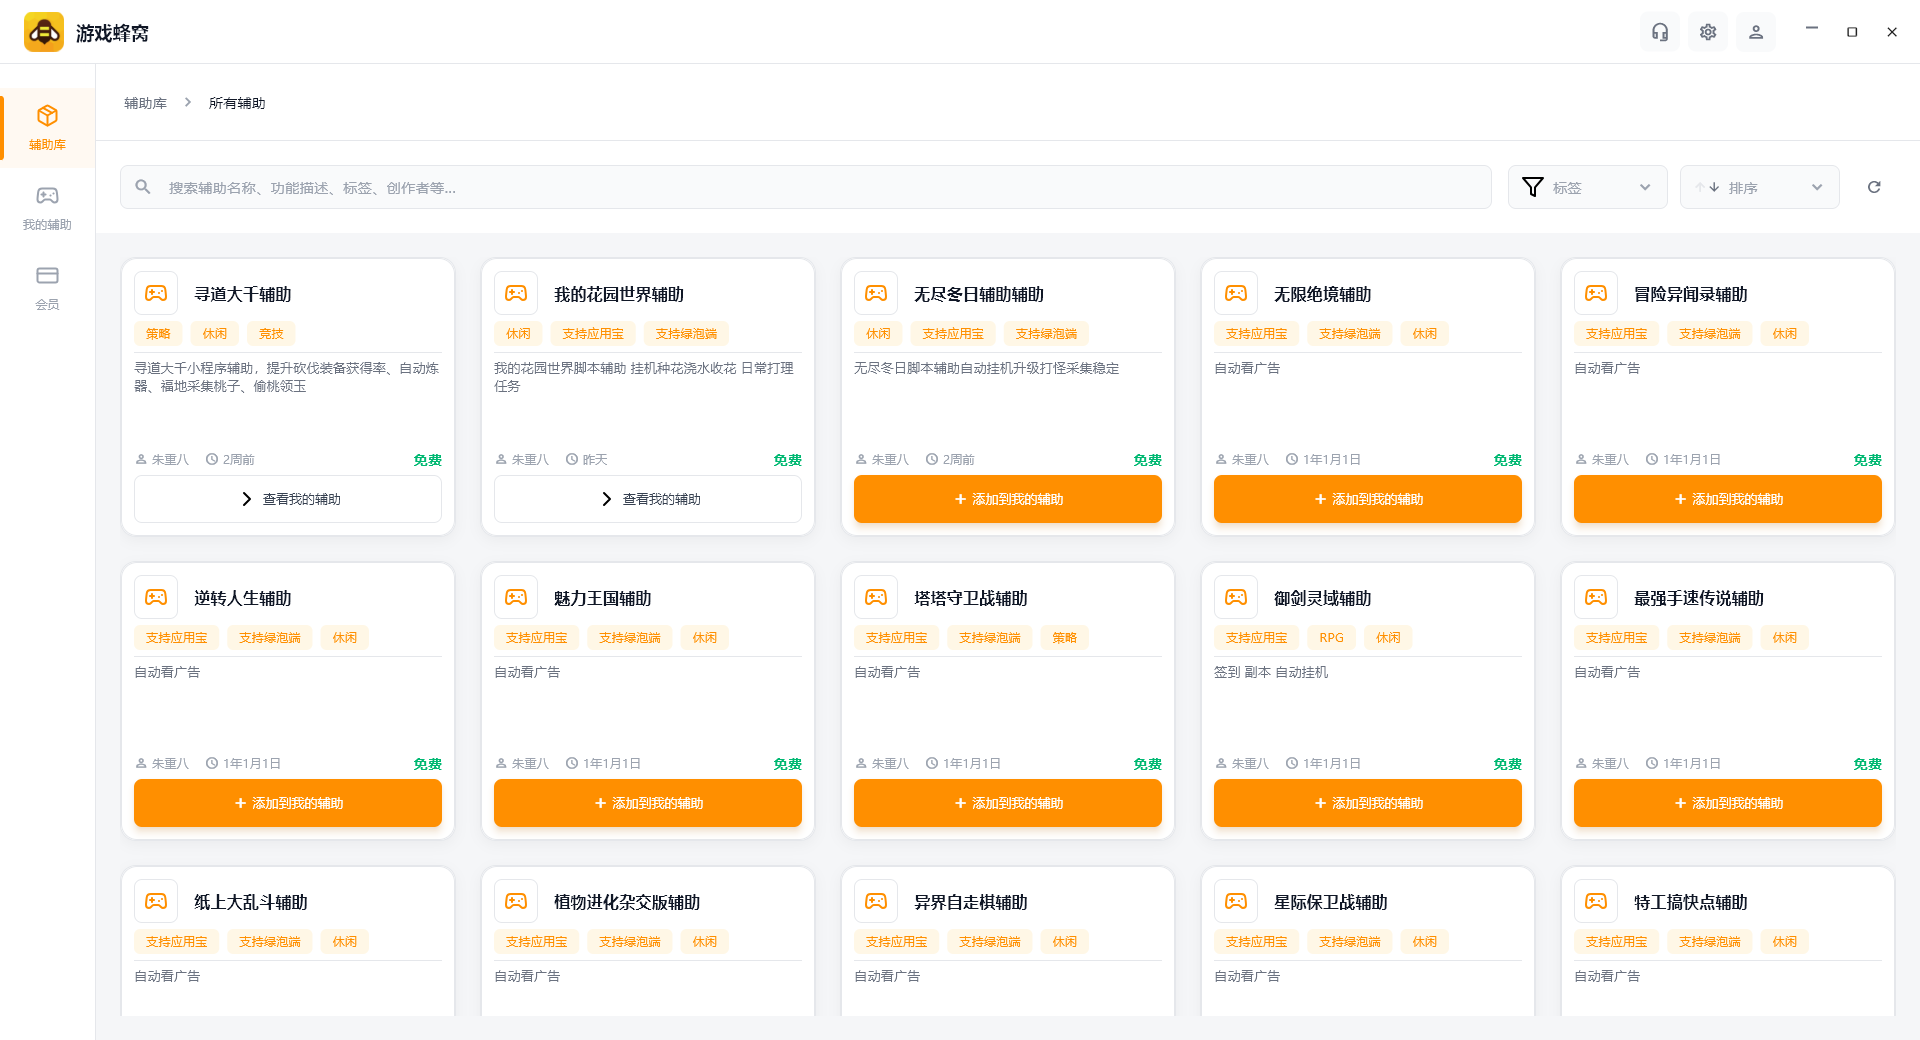Open customer support headset icon

[1660, 32]
